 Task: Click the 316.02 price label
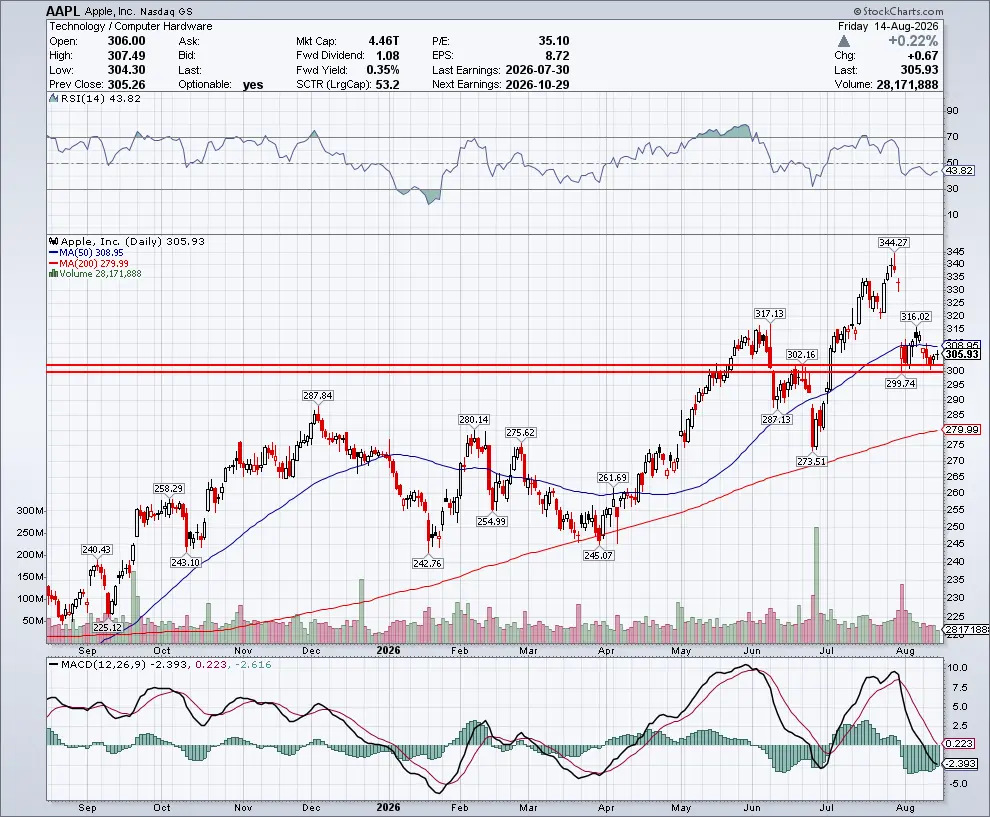915,317
